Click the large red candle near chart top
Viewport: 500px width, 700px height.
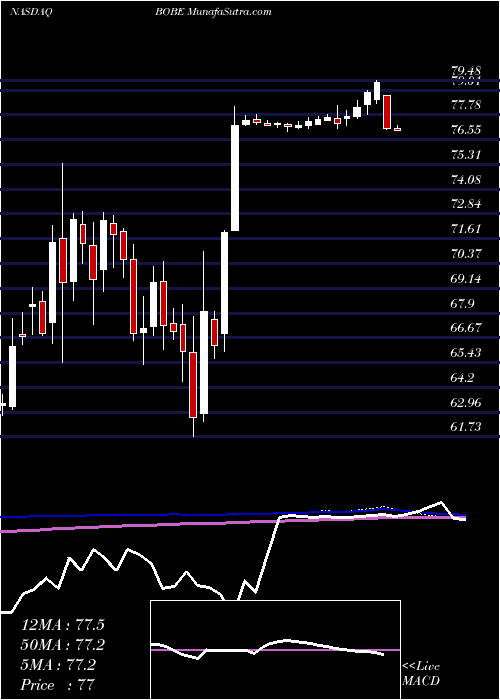(x=387, y=112)
